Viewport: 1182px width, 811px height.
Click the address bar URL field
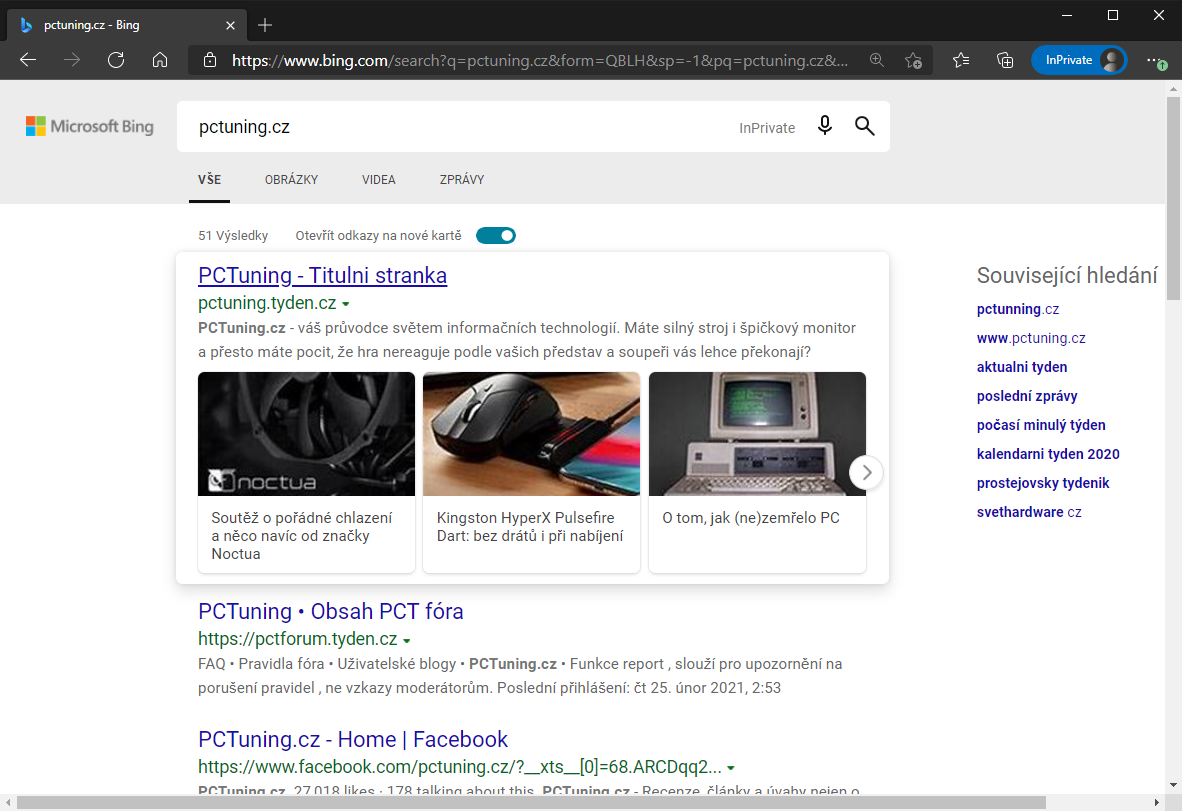click(540, 60)
